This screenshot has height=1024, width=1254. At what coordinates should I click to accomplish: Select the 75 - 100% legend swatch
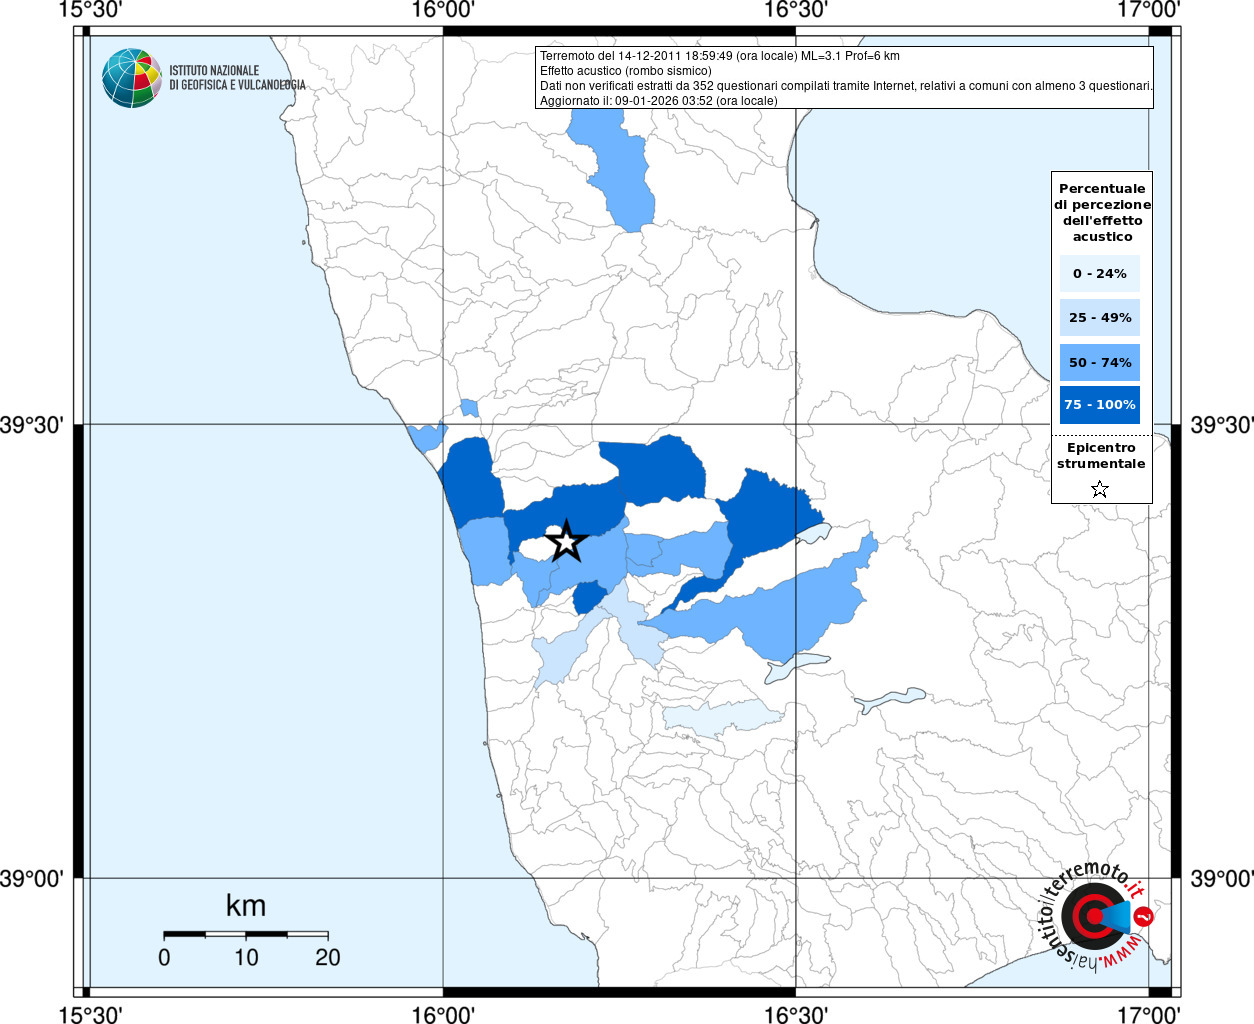click(1100, 405)
